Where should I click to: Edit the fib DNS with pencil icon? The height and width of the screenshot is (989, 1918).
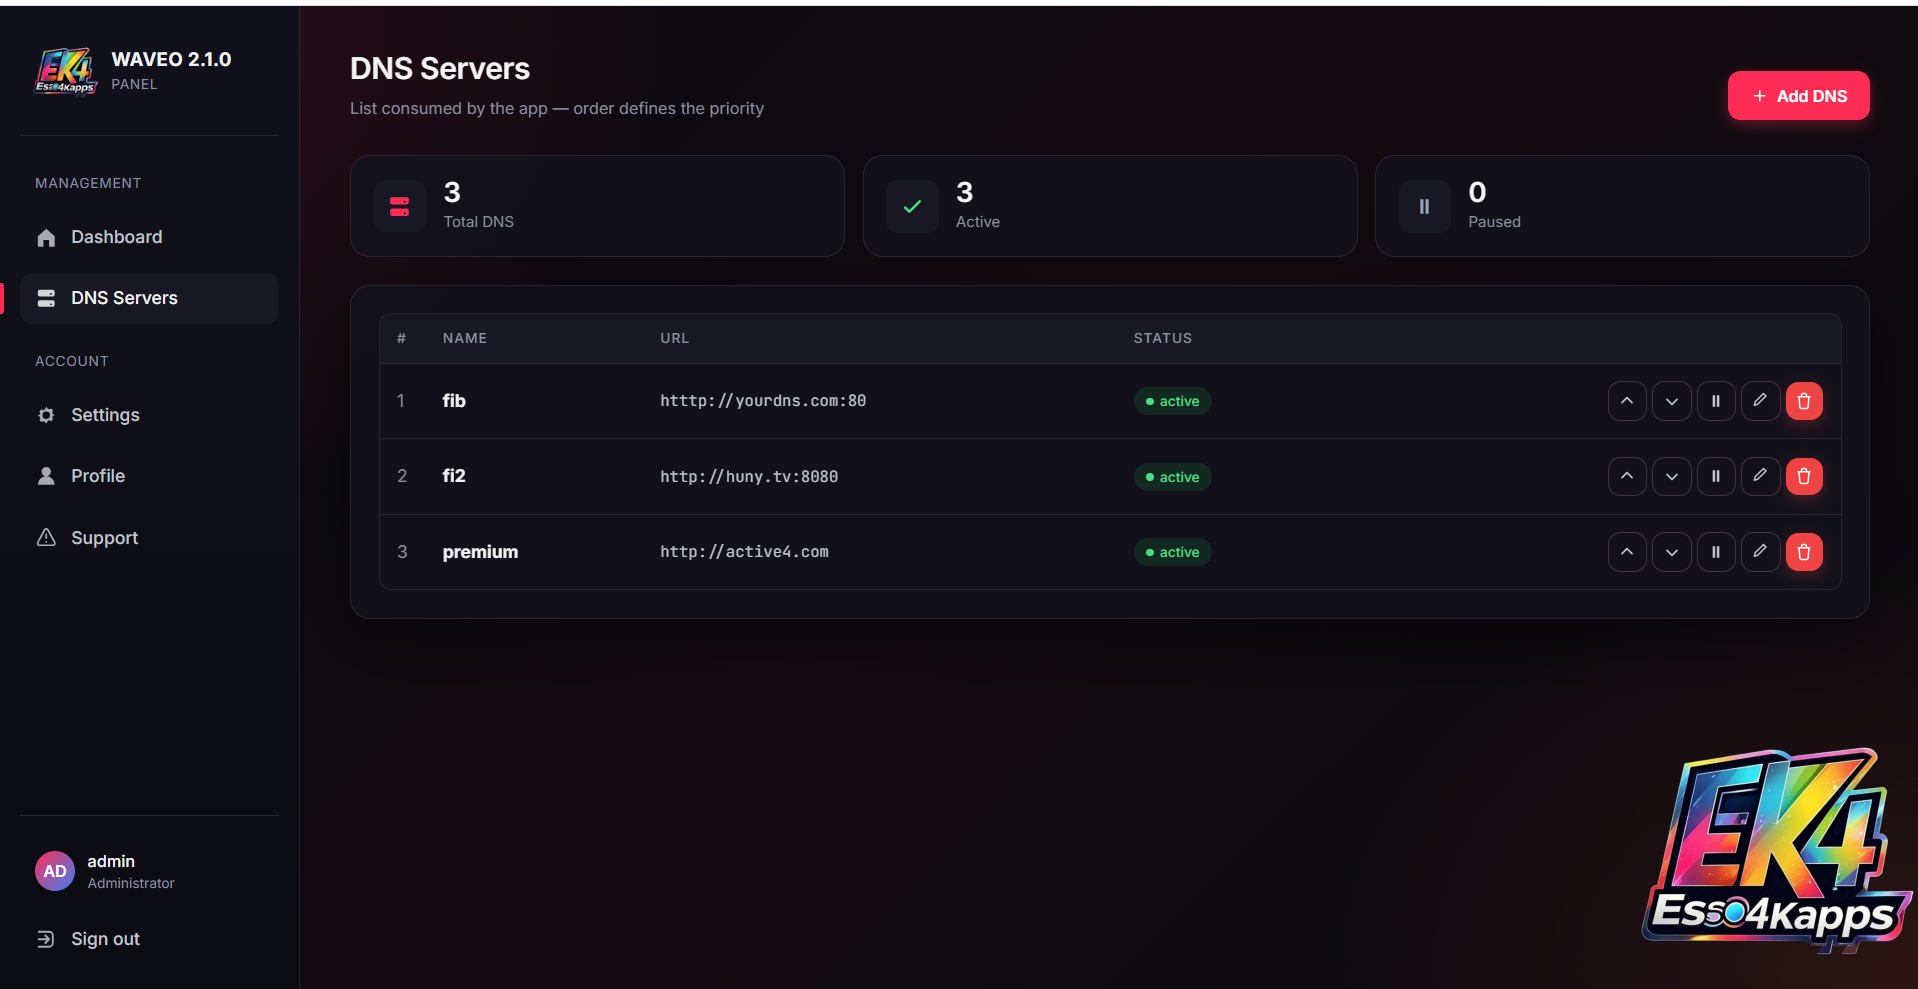pyautogui.click(x=1760, y=401)
